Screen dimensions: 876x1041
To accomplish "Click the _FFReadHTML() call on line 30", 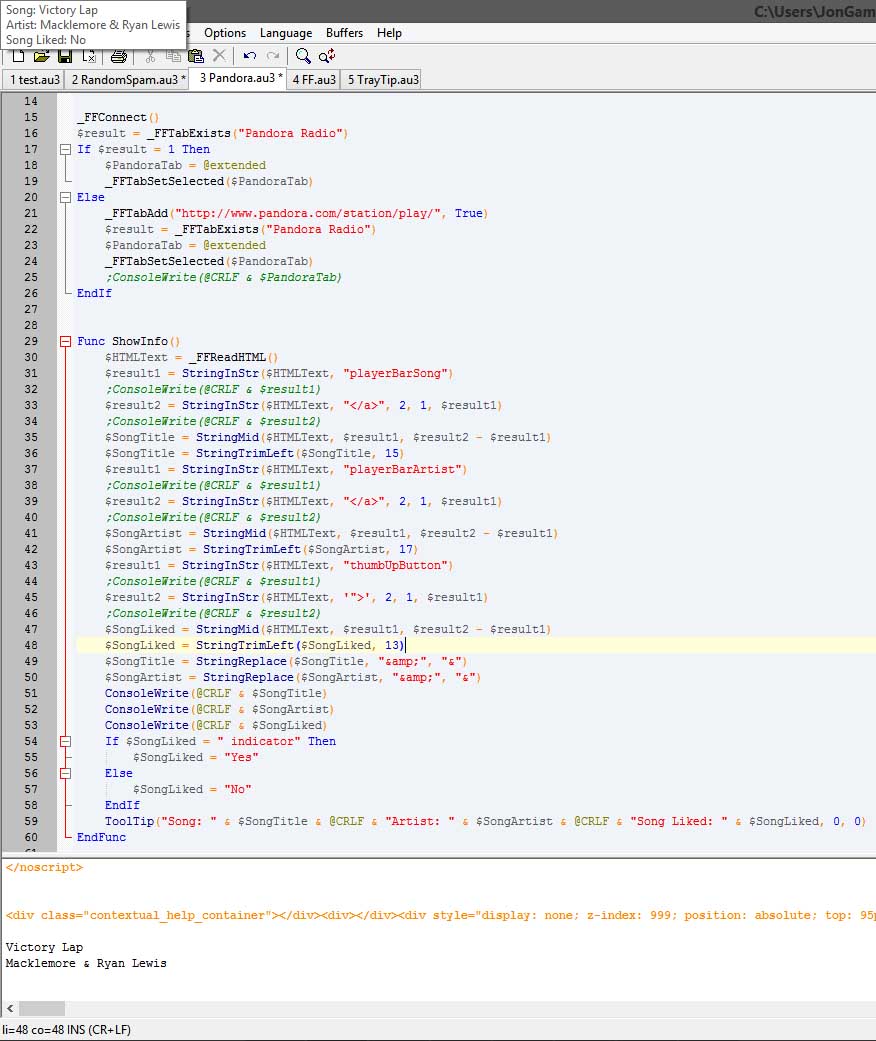I will [232, 357].
